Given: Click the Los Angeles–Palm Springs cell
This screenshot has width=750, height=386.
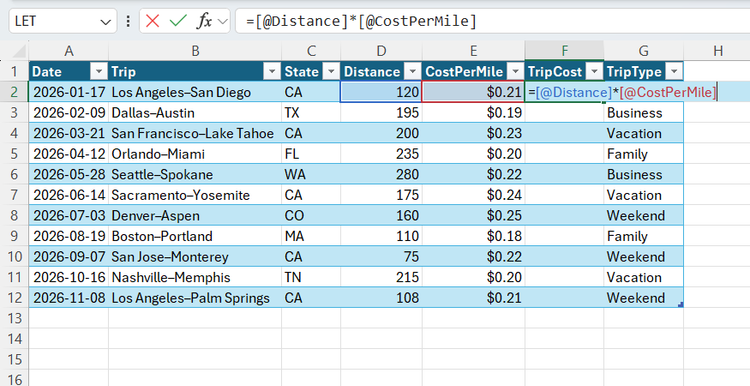Looking at the screenshot, I should [x=195, y=298].
